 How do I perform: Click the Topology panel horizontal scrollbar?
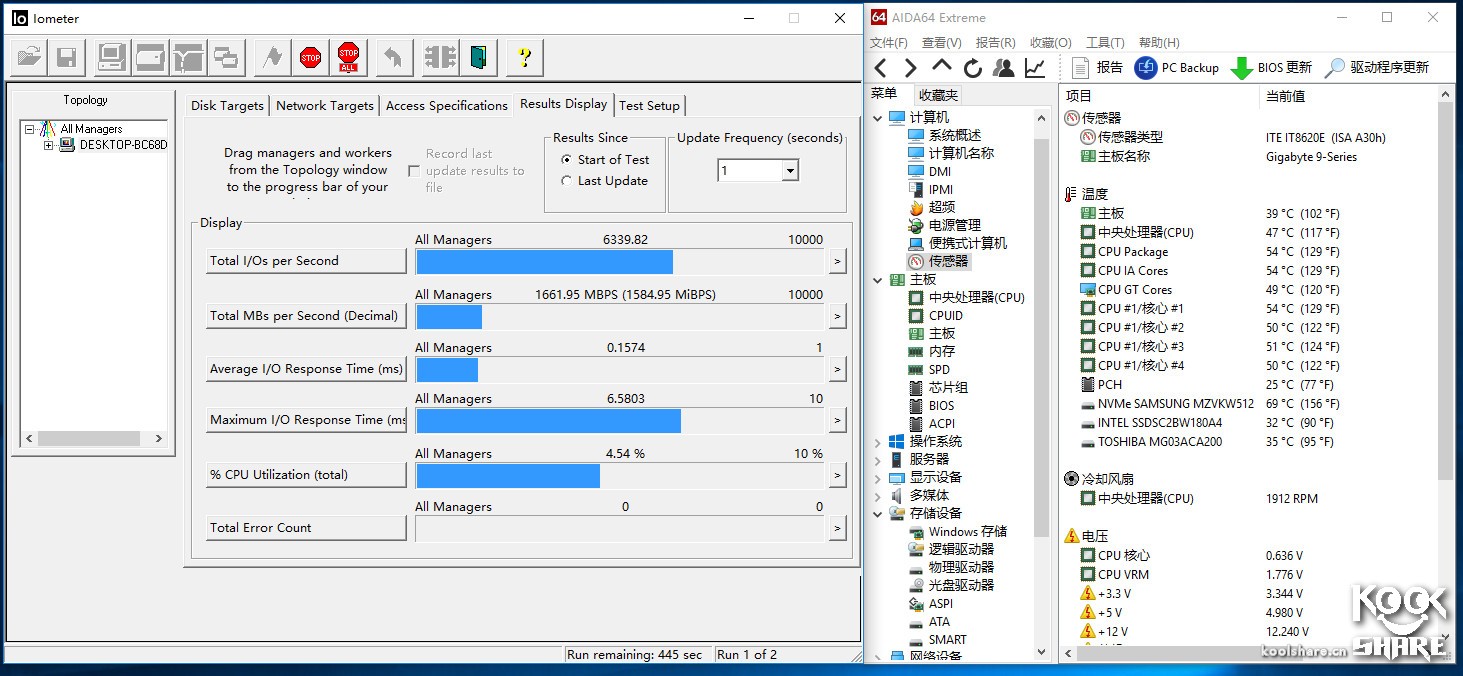[90, 438]
